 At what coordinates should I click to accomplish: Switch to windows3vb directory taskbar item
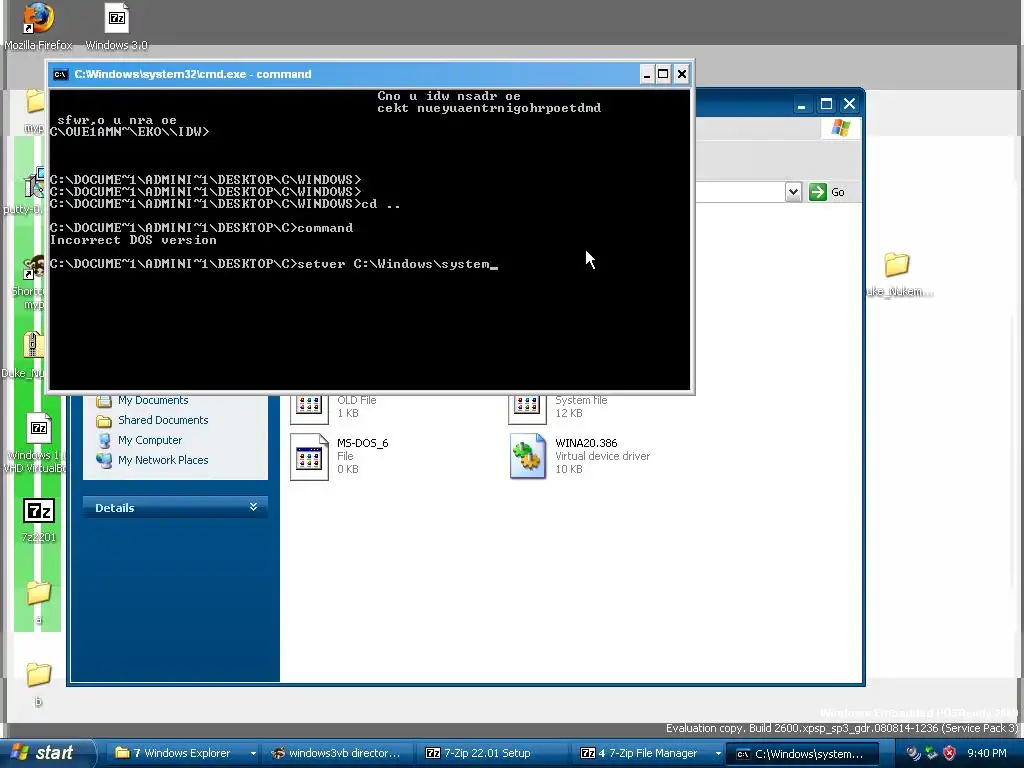[x=337, y=754]
